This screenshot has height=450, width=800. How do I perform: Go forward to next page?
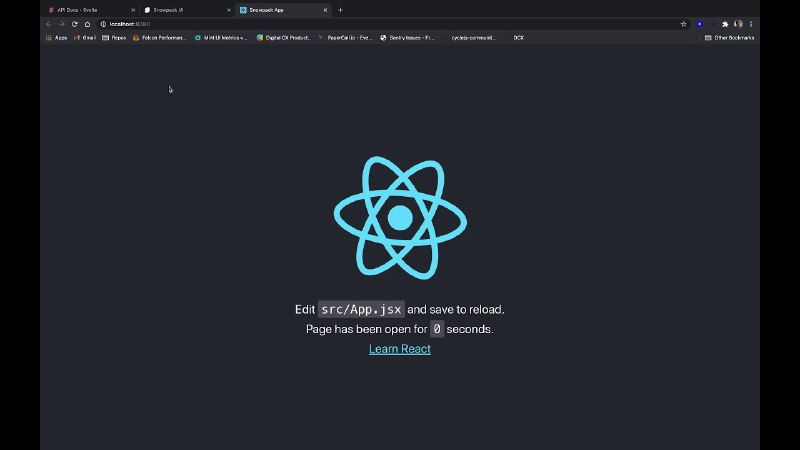[x=62, y=24]
